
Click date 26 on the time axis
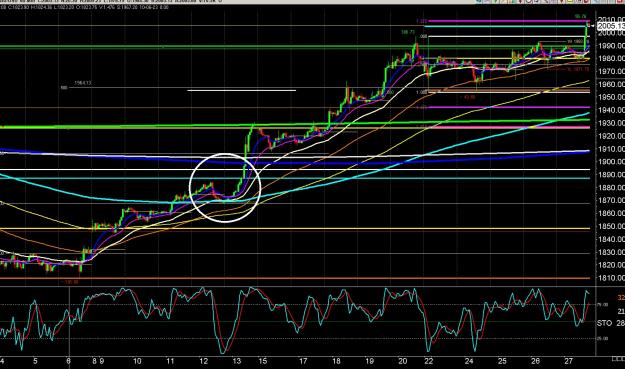click(535, 361)
